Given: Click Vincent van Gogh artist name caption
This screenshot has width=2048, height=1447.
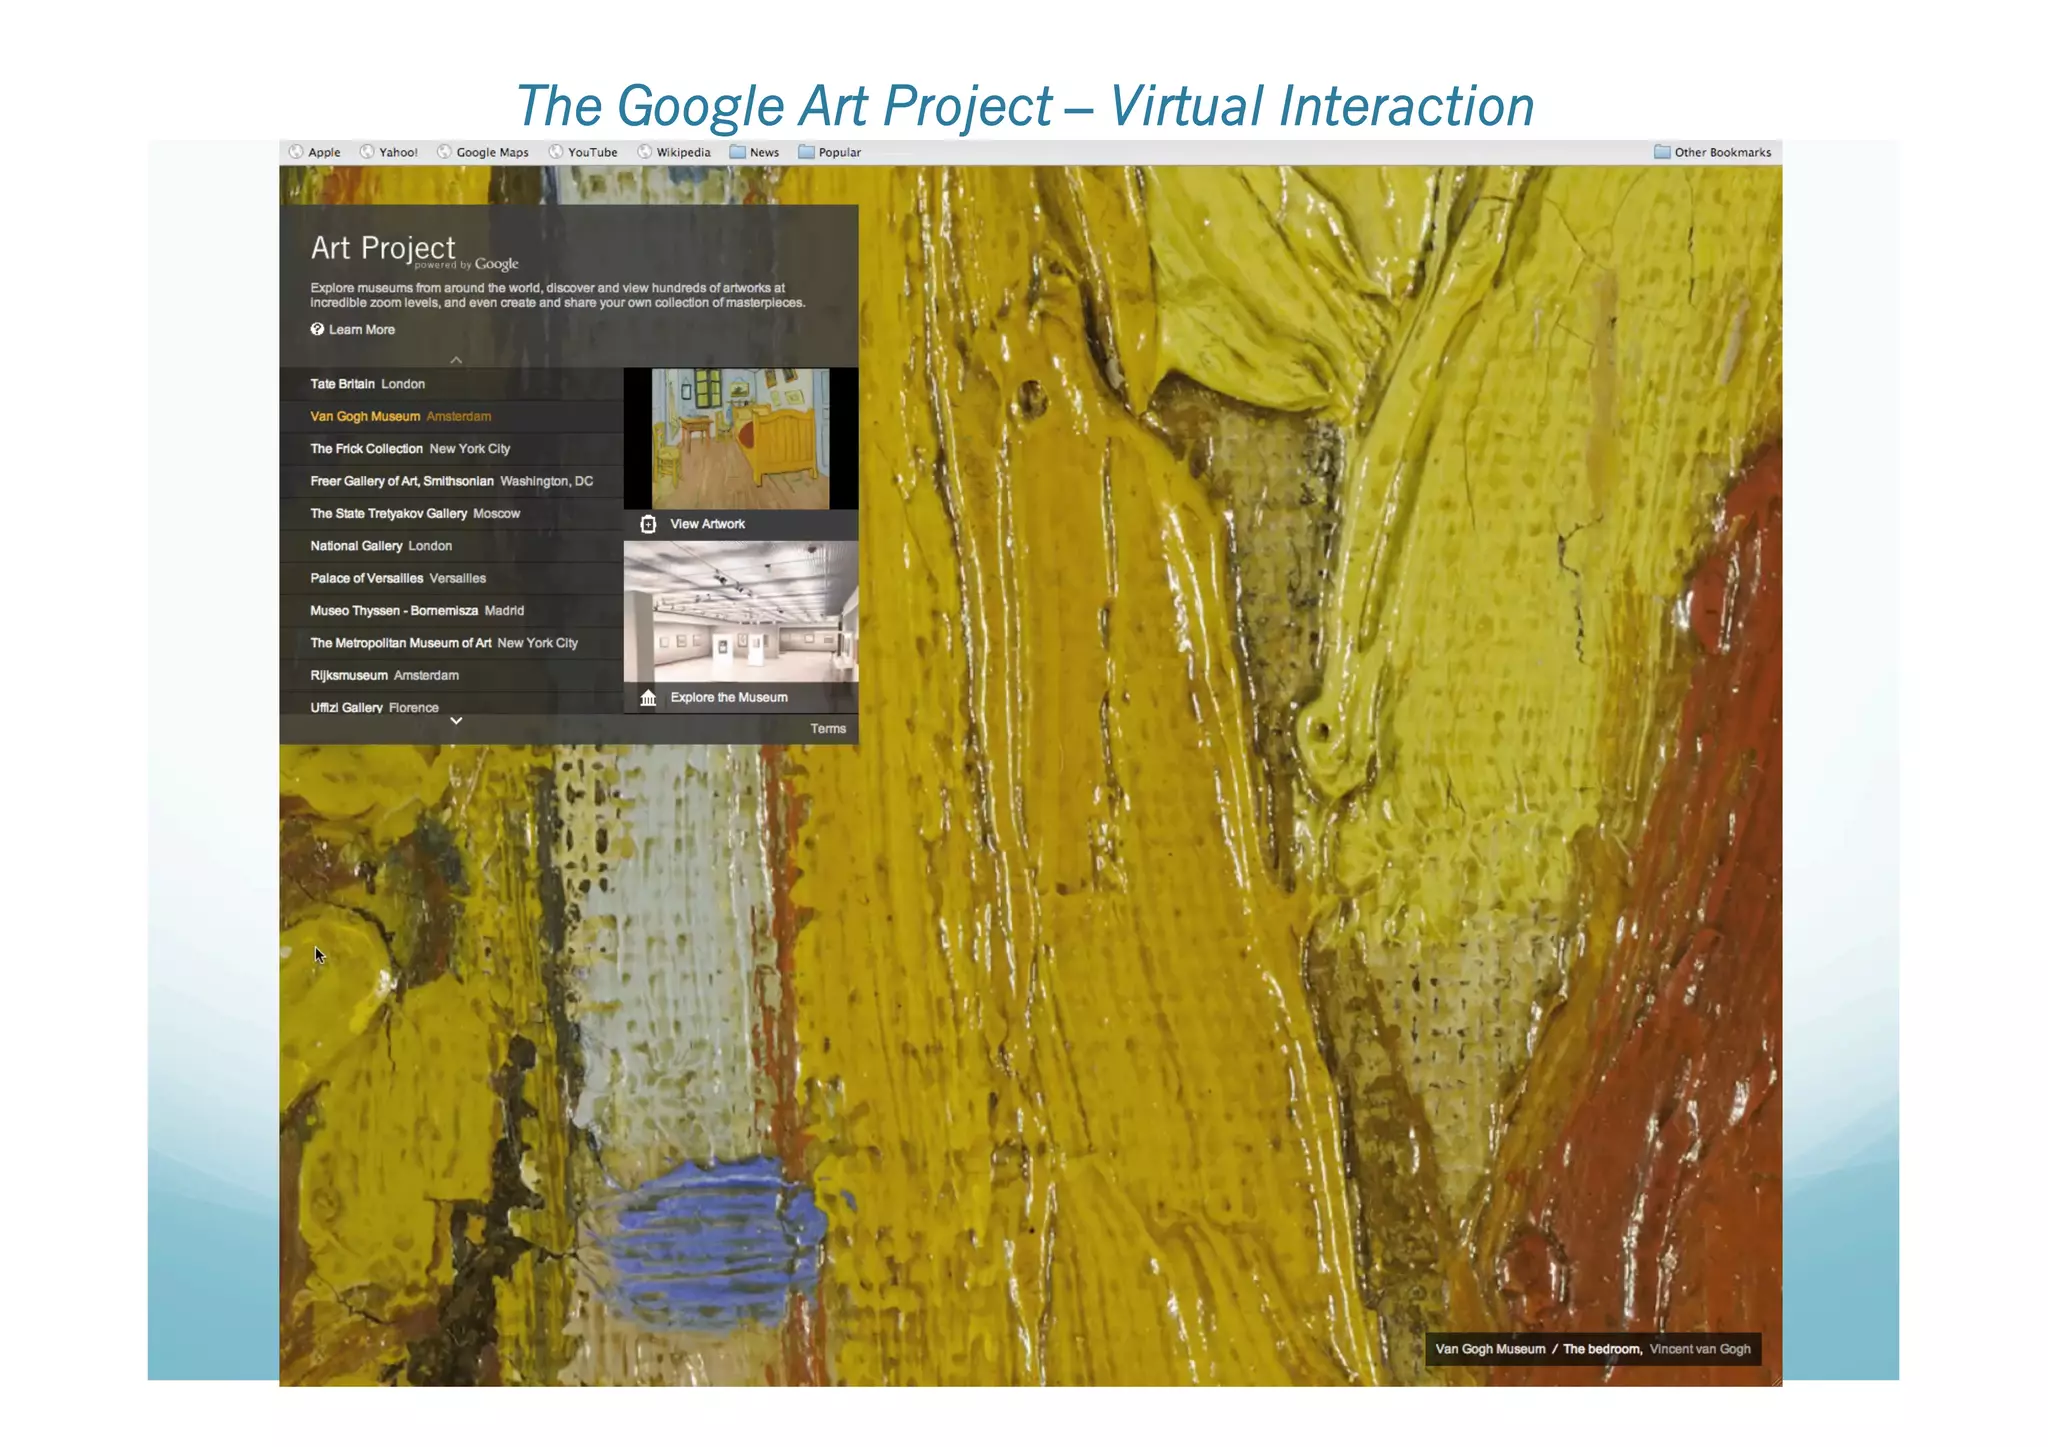Looking at the screenshot, I should coord(1700,1349).
